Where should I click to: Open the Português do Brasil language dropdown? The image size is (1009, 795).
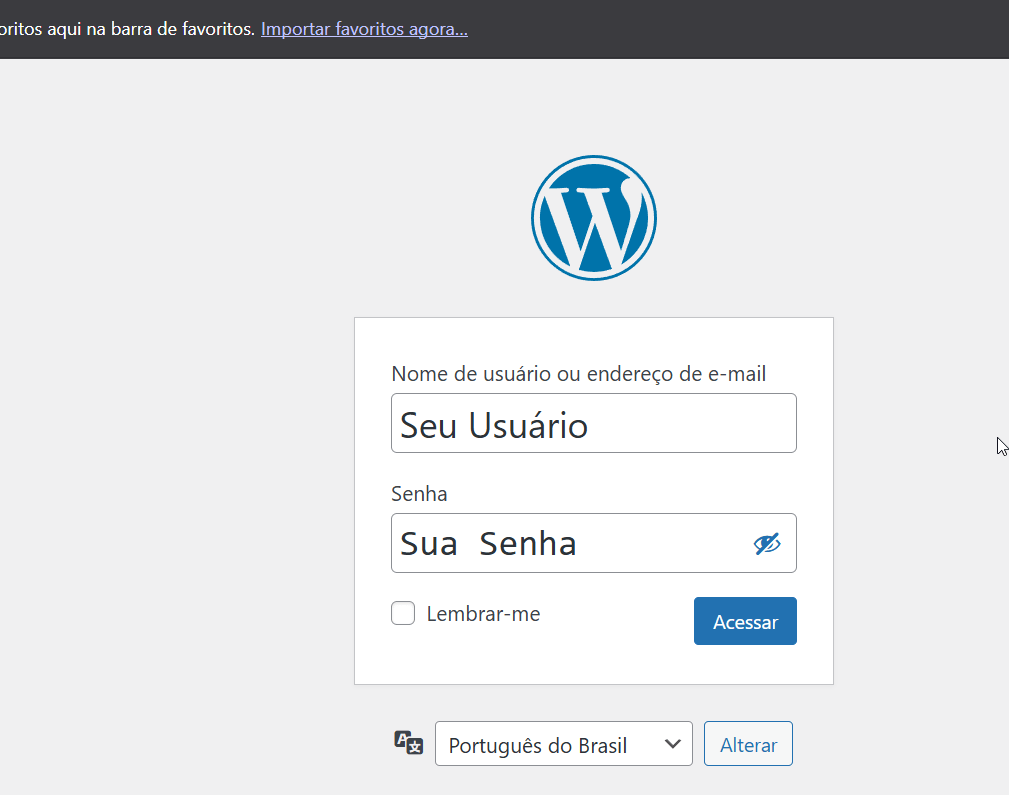pyautogui.click(x=564, y=744)
